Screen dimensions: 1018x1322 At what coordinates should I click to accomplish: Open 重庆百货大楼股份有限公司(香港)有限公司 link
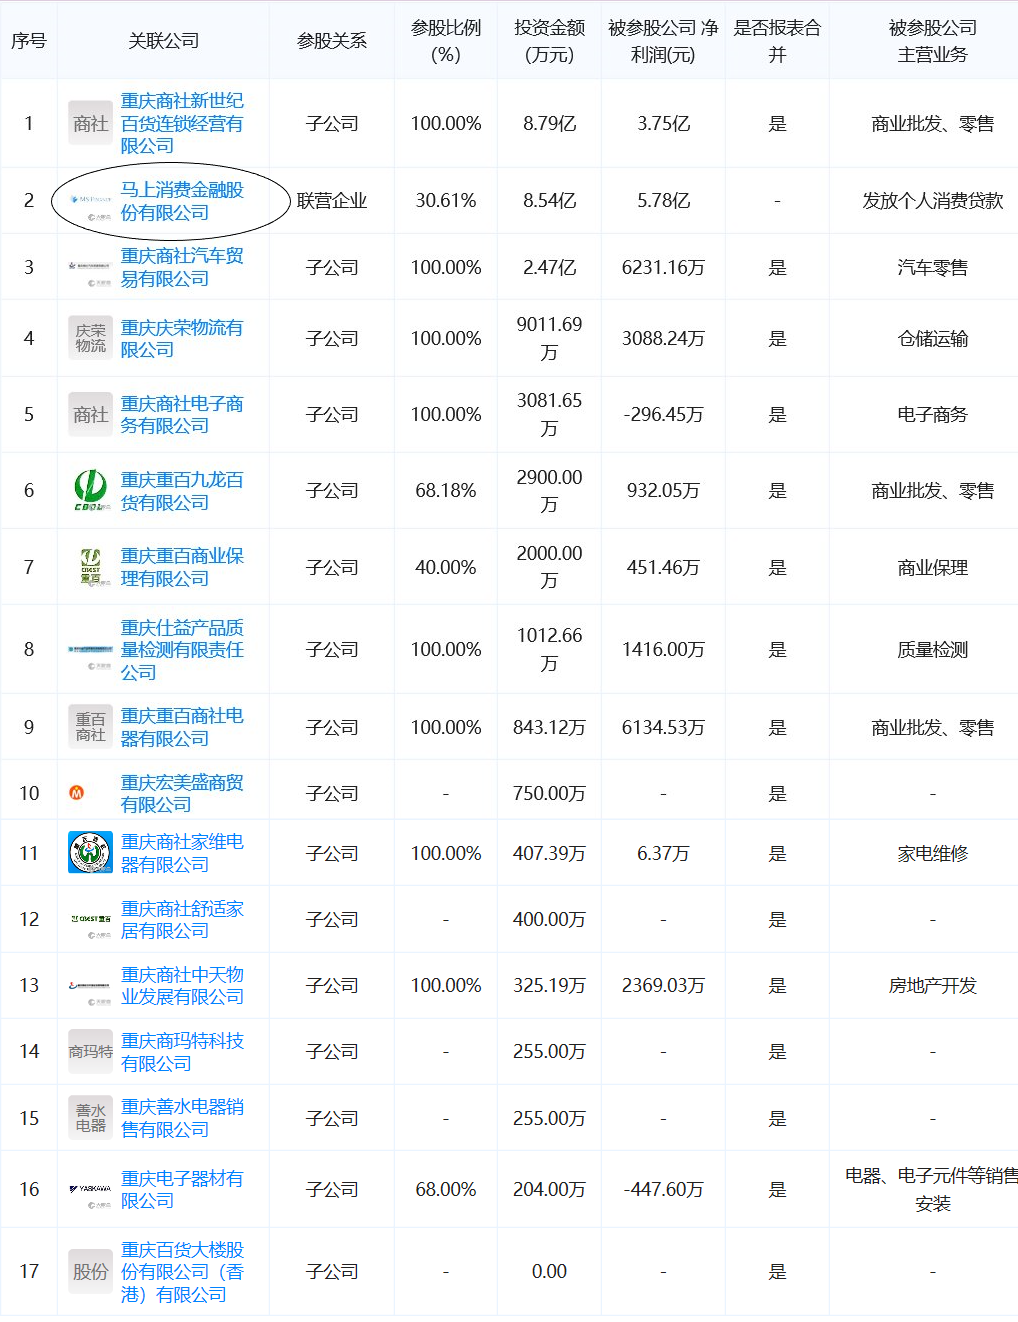(x=182, y=1271)
